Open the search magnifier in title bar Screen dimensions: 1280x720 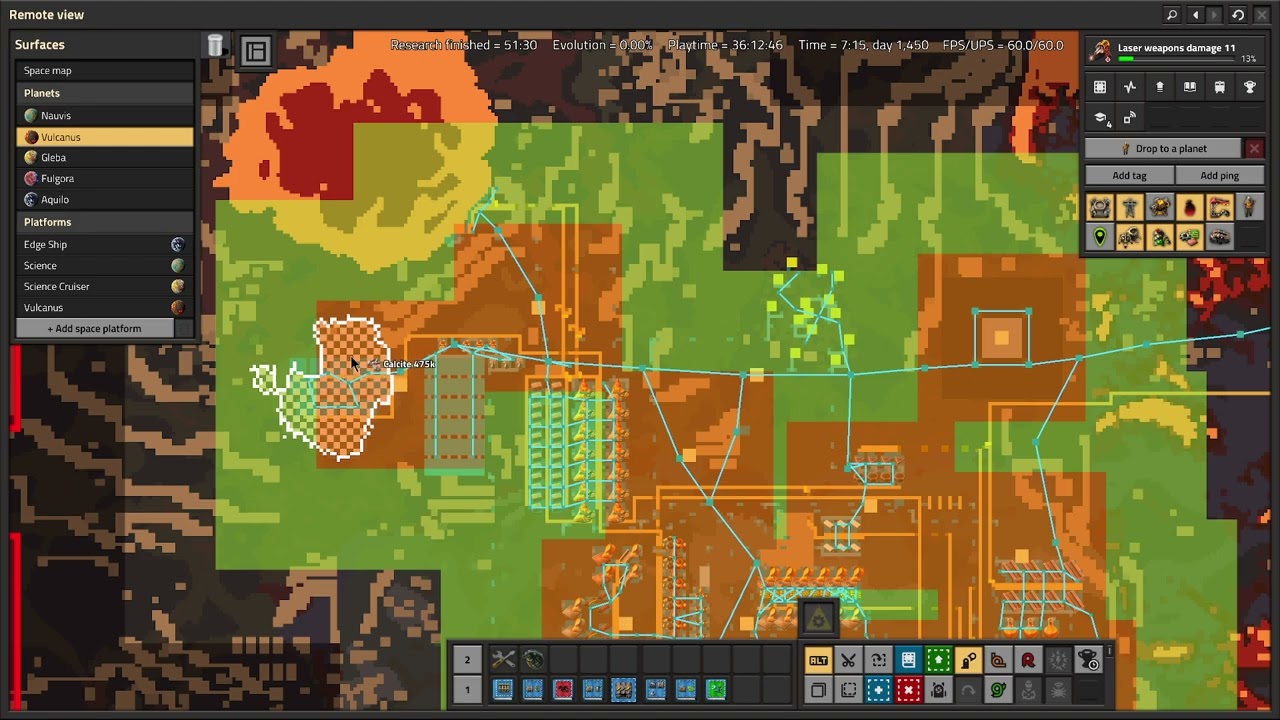(1172, 15)
